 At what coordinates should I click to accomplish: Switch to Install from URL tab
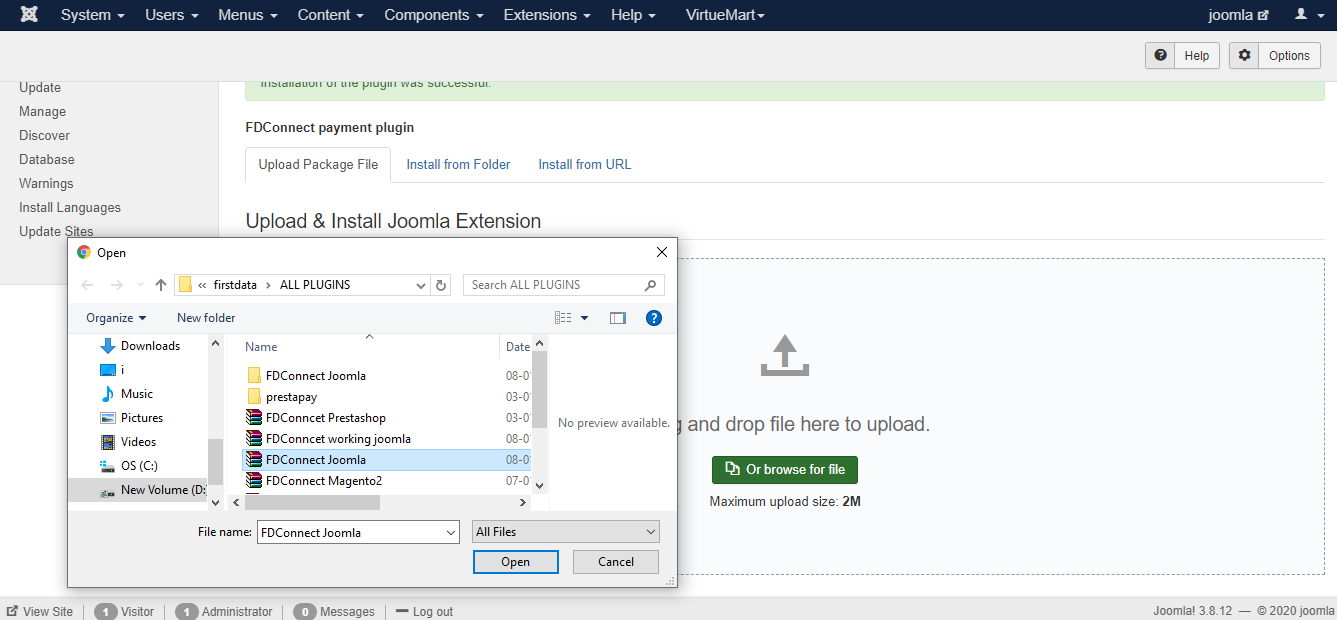[x=585, y=164]
